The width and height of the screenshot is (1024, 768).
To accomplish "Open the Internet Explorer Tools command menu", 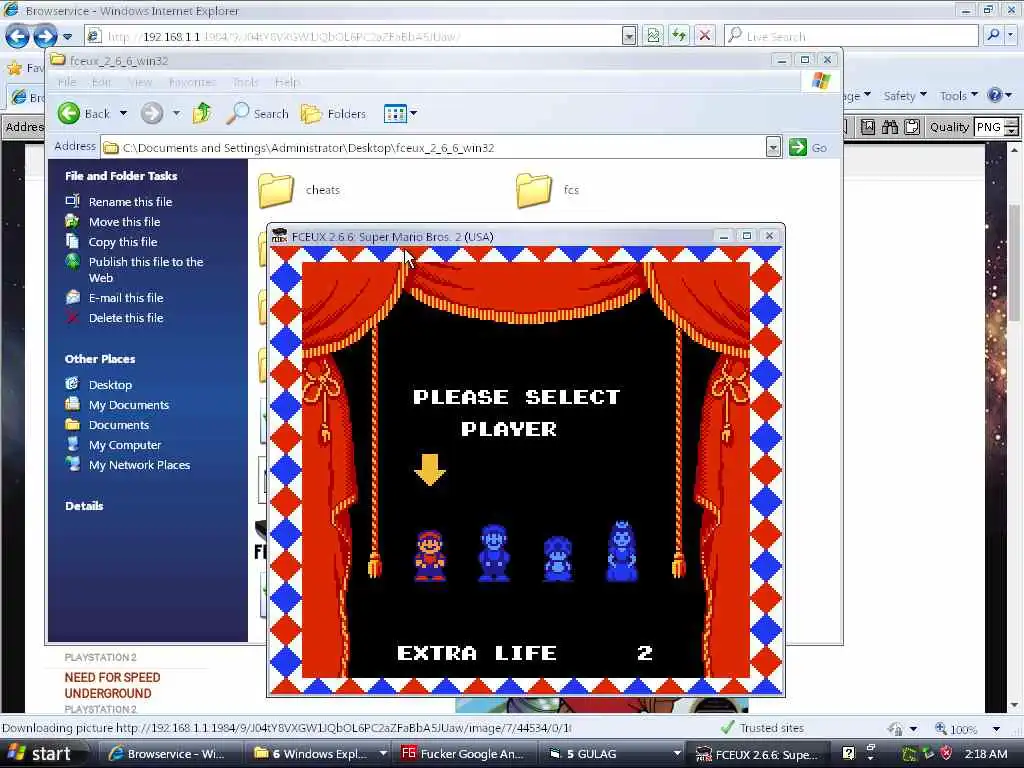I will click(959, 96).
